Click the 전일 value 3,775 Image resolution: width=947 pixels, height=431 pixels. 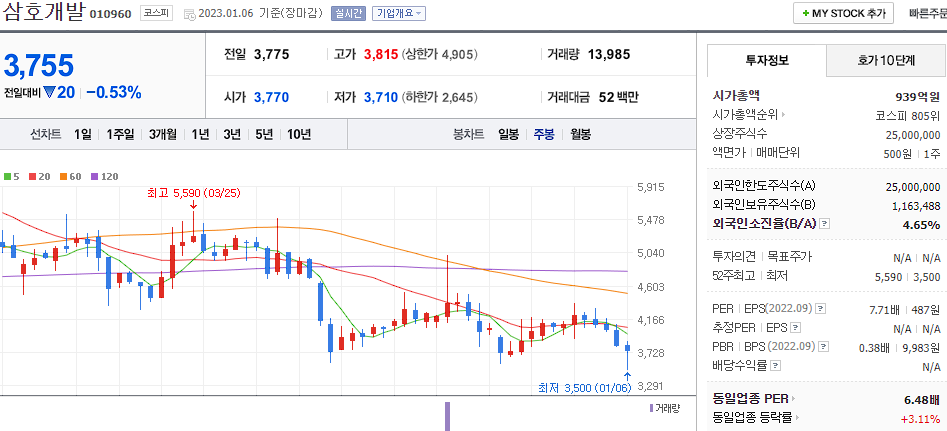click(272, 54)
